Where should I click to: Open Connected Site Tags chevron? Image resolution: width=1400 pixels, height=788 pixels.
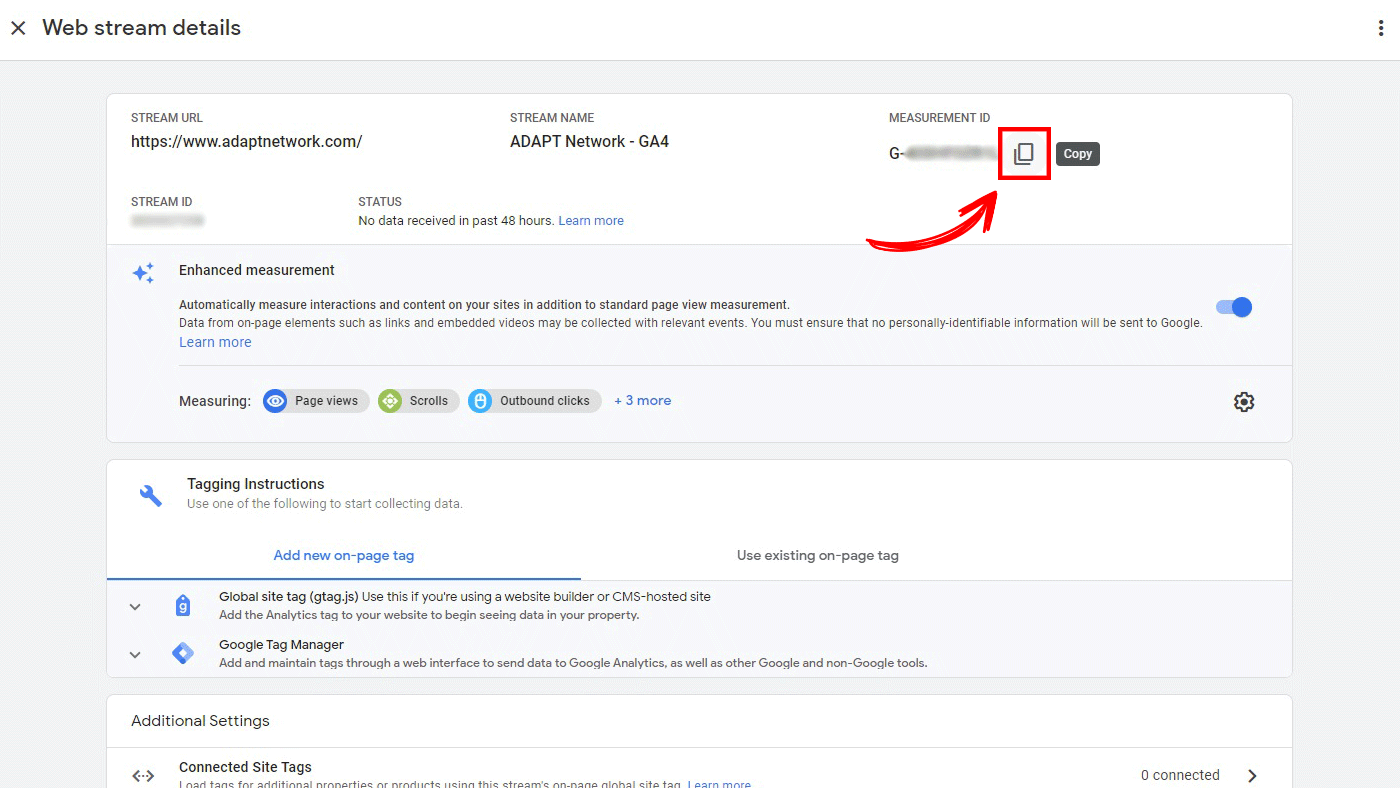pyautogui.click(x=1253, y=775)
